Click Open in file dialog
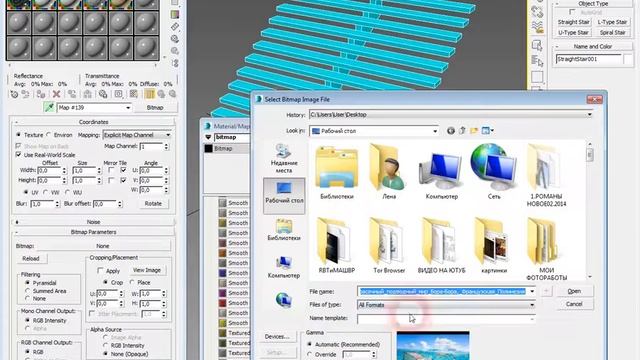 pos(574,291)
